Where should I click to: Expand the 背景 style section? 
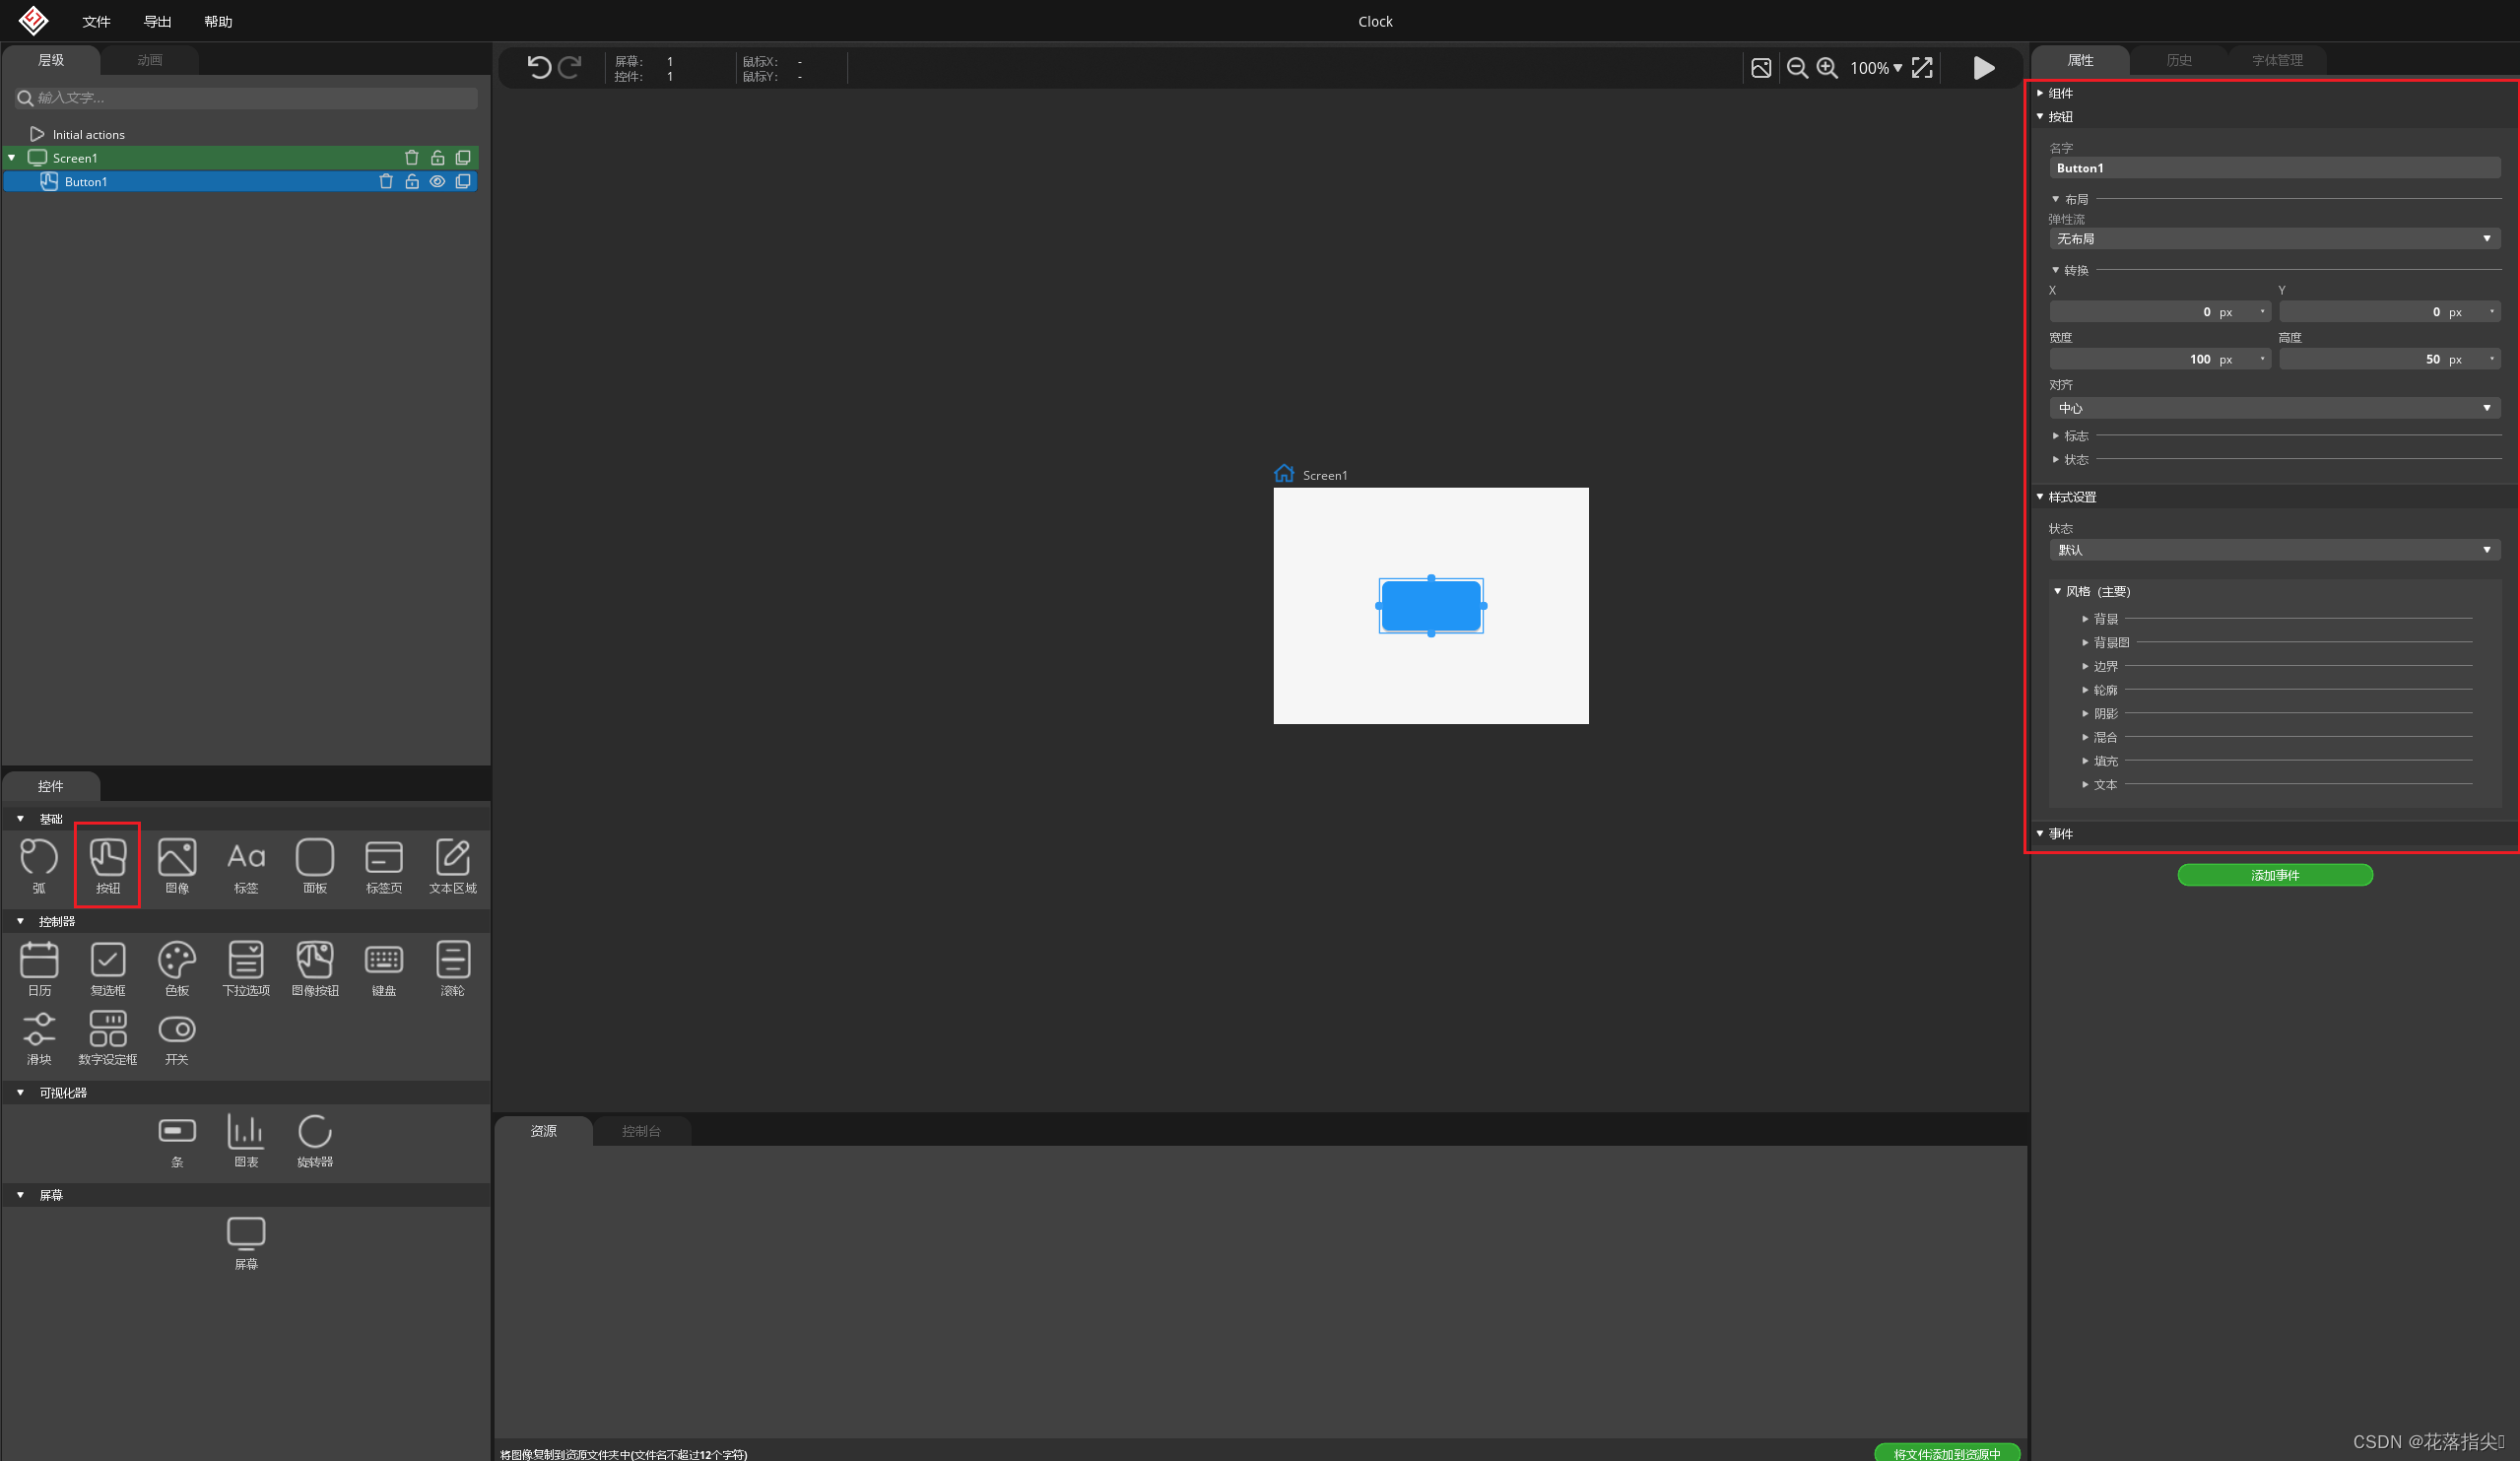coord(2105,619)
